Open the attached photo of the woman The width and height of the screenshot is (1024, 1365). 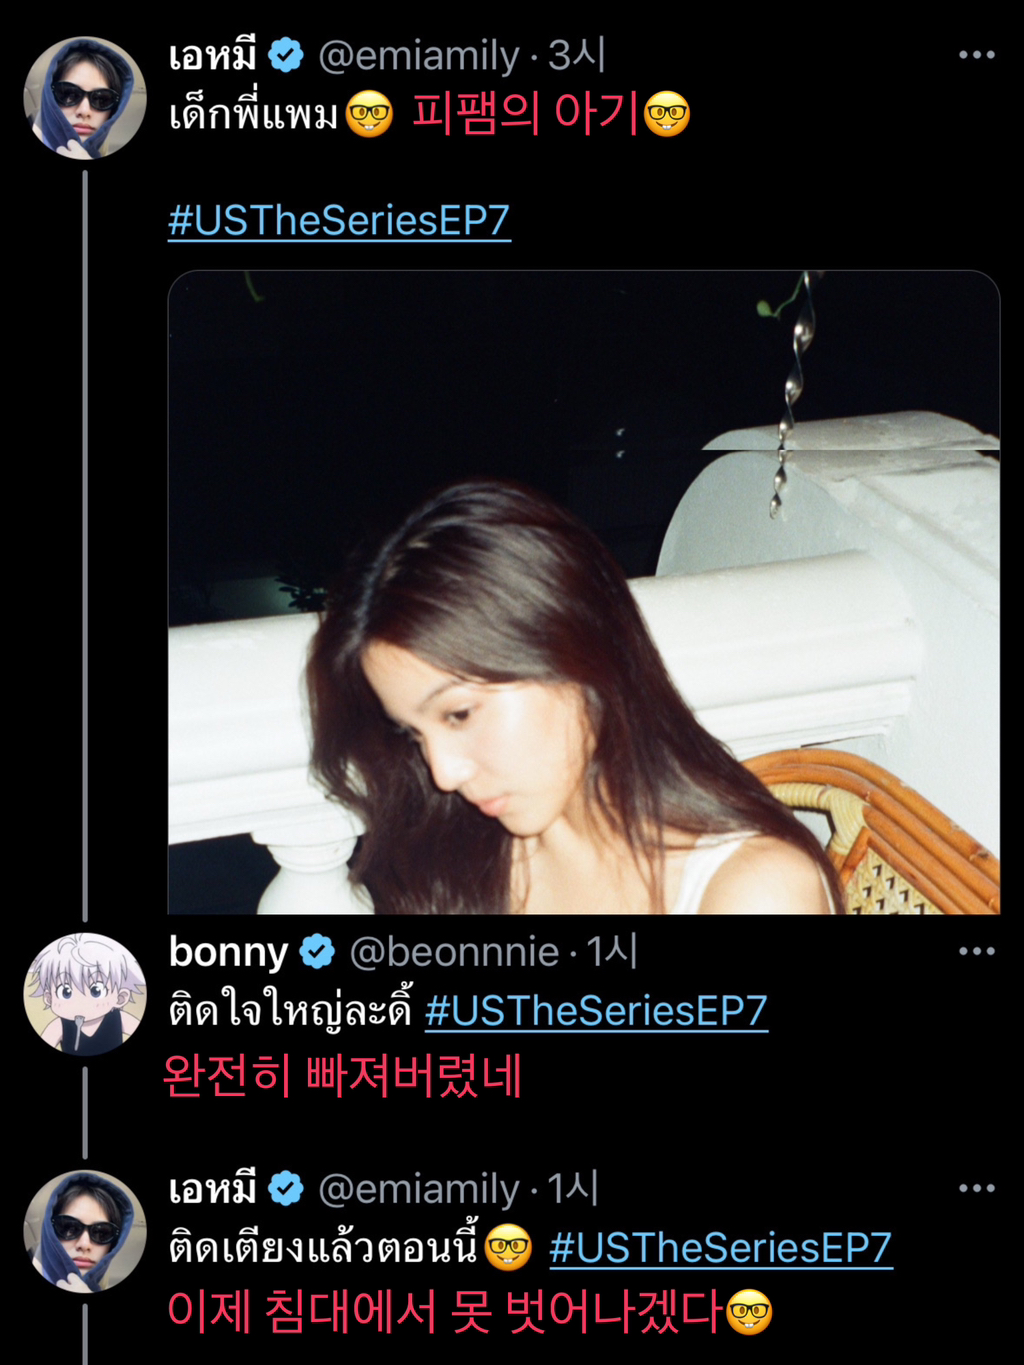(584, 592)
